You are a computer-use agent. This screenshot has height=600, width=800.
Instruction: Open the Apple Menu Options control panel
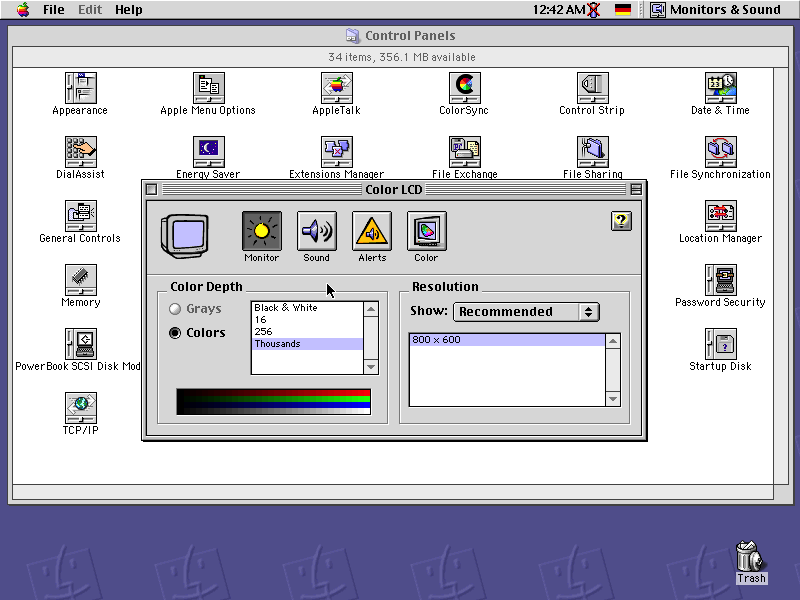point(209,88)
